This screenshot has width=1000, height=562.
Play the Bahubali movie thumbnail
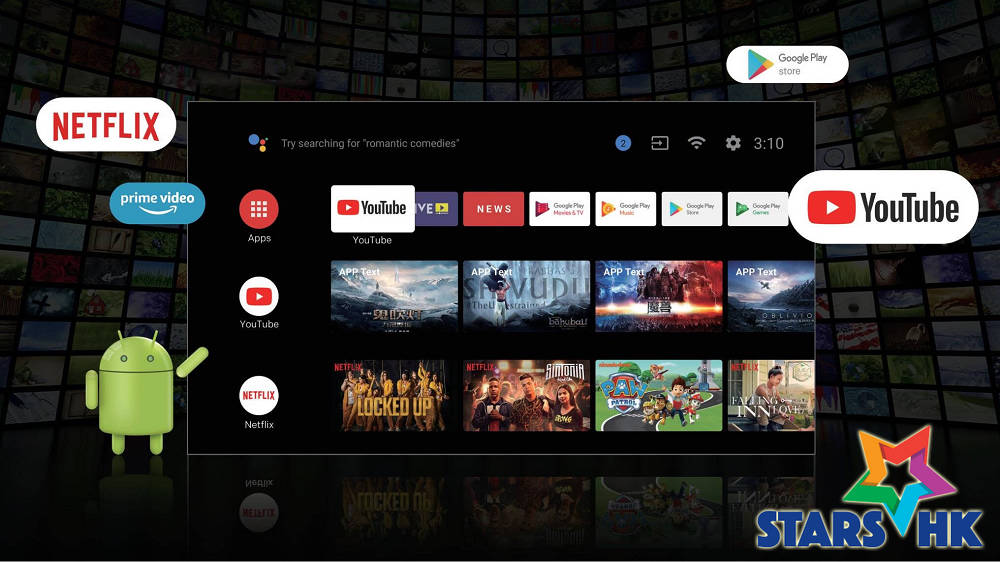point(526,296)
